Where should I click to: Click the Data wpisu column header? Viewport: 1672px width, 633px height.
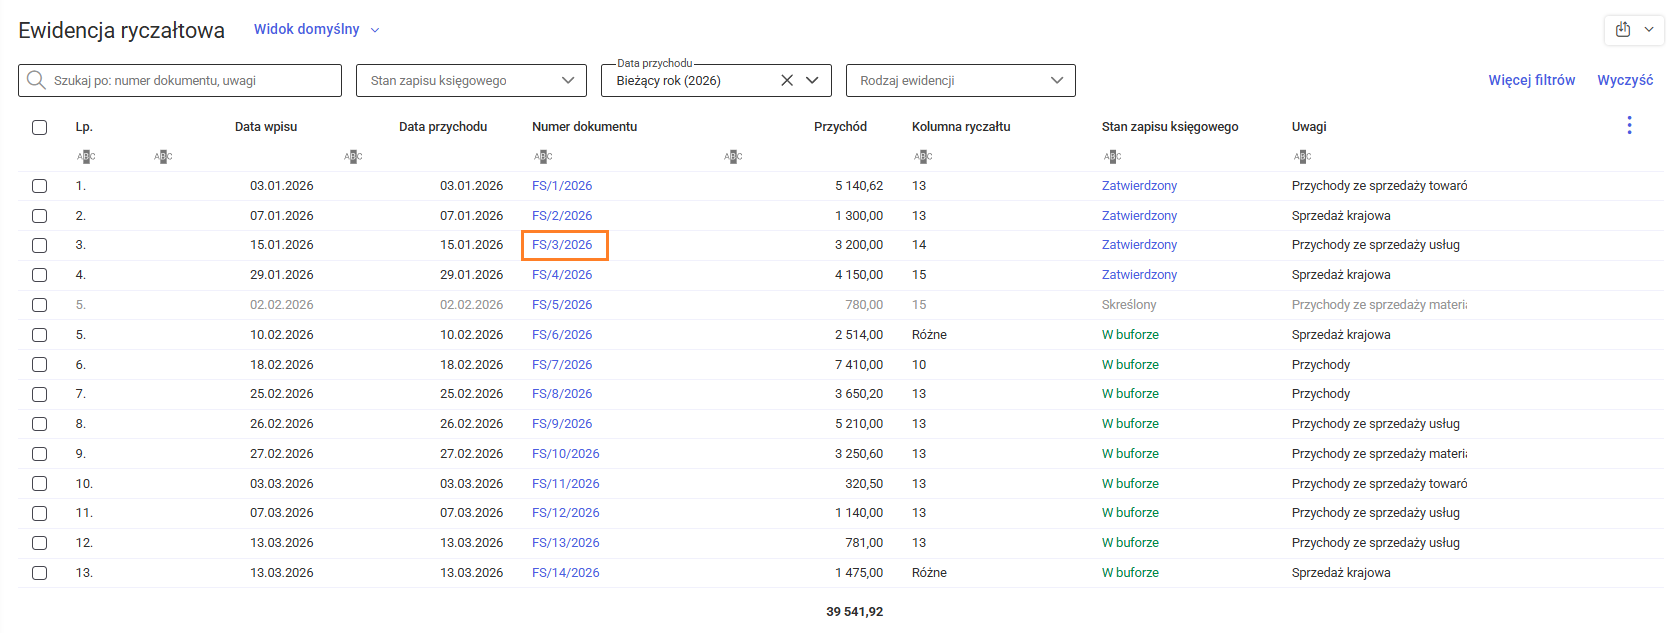click(266, 127)
